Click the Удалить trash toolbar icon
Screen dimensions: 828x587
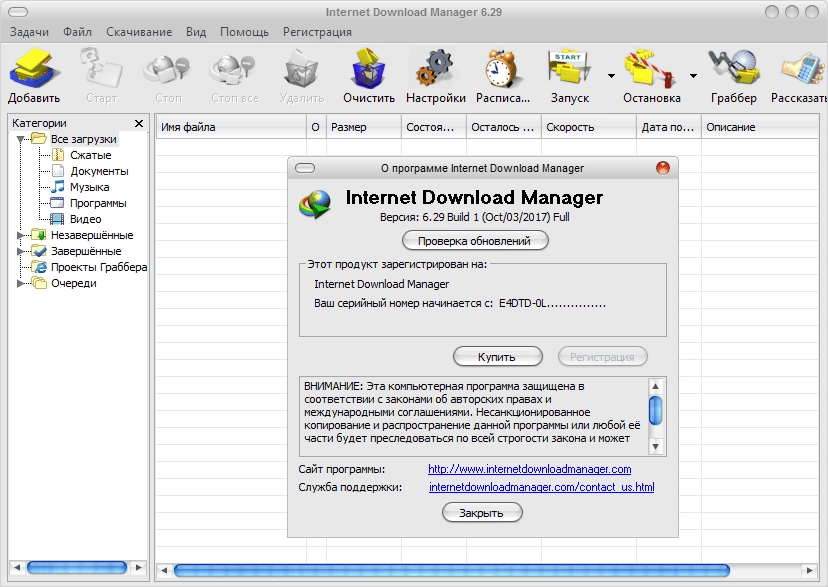301,68
